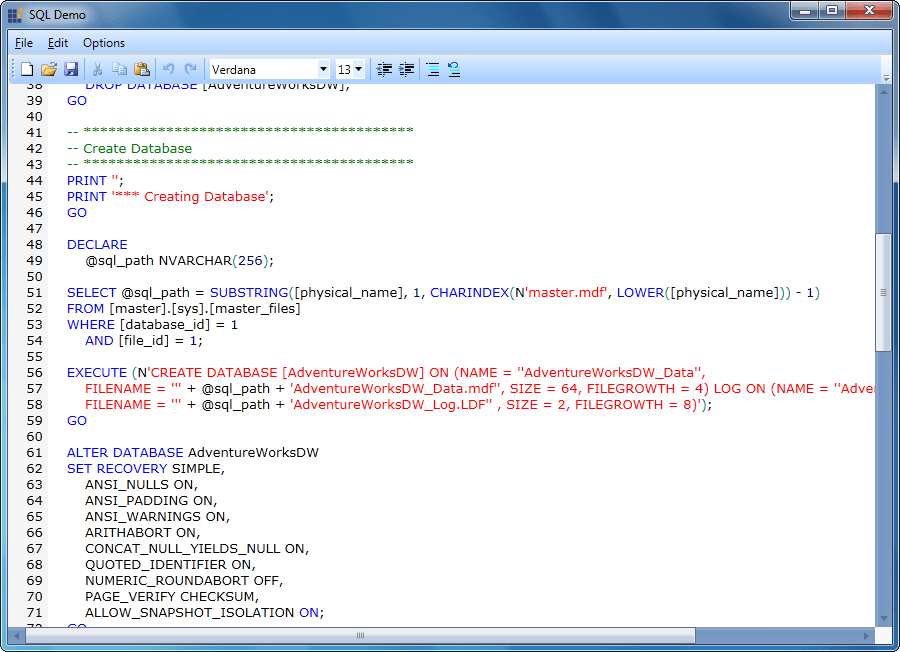900x652 pixels.
Task: Select the DECLARE keyword on line 48
Action: click(x=96, y=244)
